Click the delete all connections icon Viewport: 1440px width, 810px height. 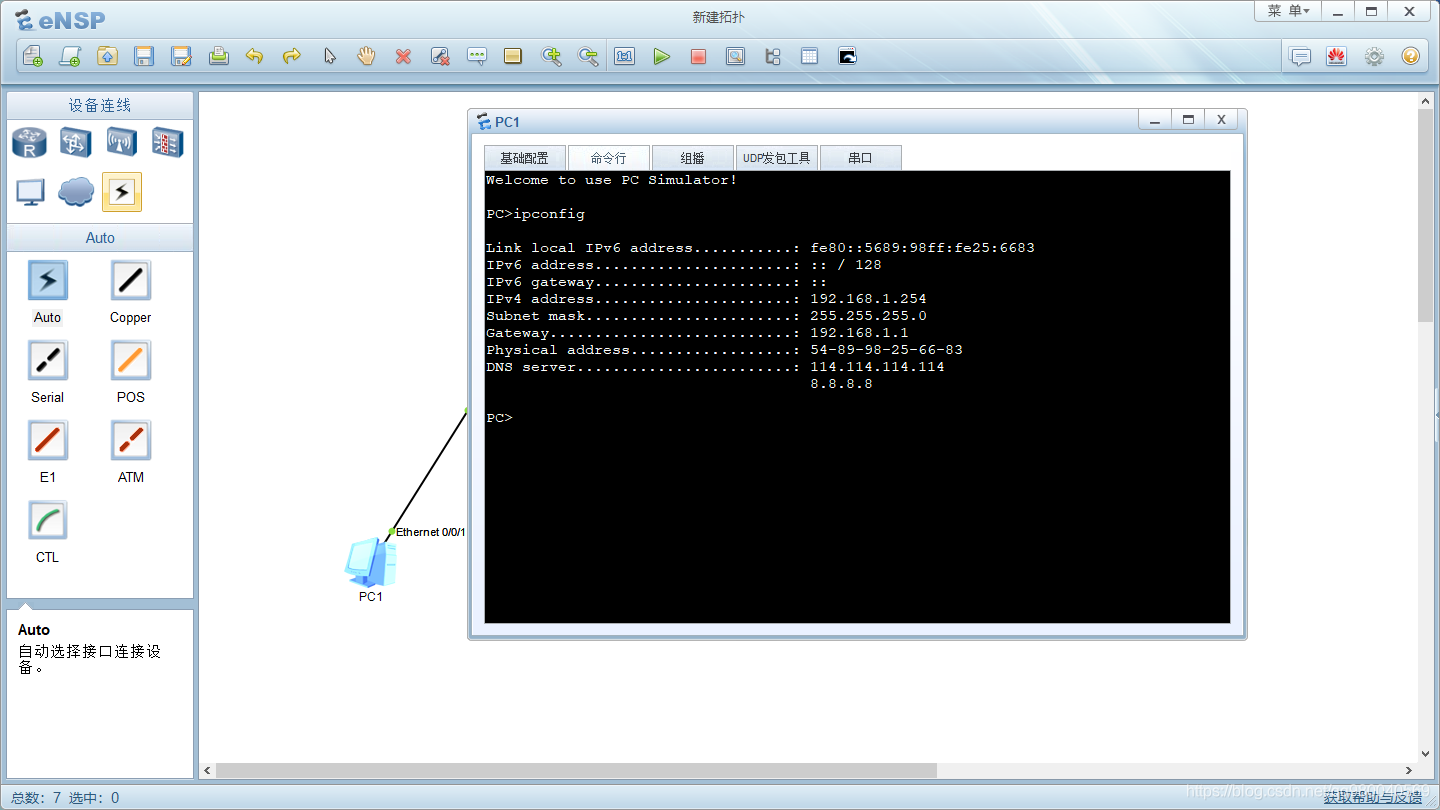point(440,56)
